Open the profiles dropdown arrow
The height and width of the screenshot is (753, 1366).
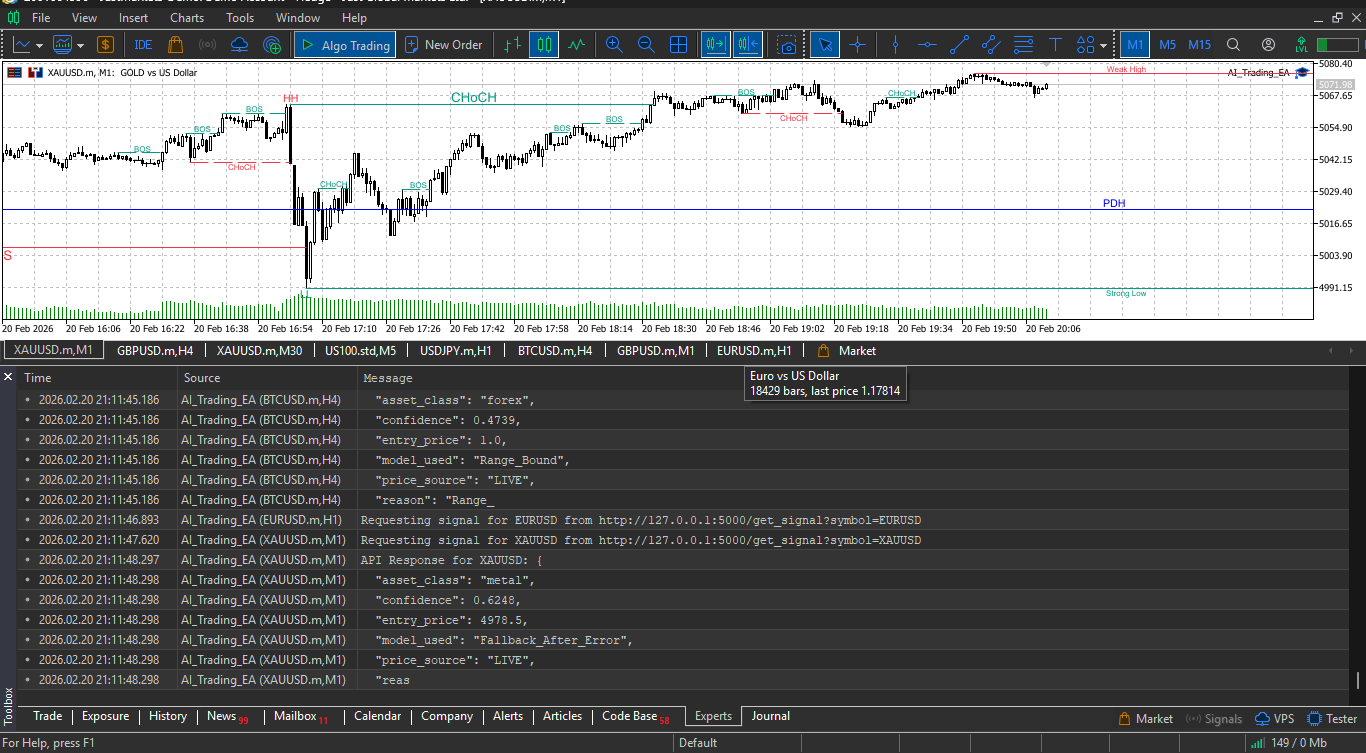[x=80, y=44]
